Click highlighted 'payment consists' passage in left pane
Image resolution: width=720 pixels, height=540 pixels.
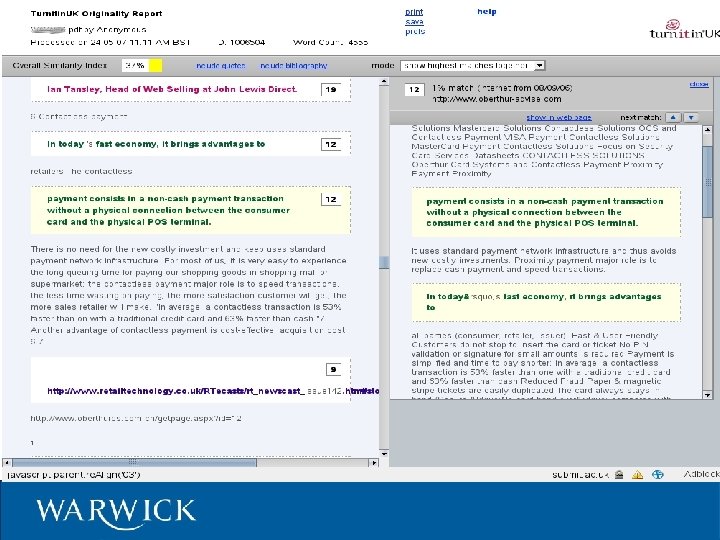point(169,210)
